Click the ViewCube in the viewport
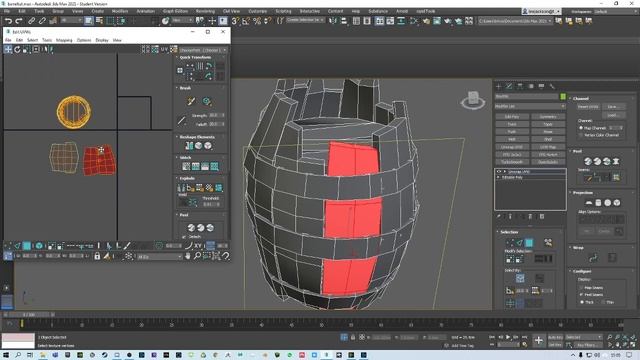Viewport: 640px width, 360px height. [x=473, y=100]
